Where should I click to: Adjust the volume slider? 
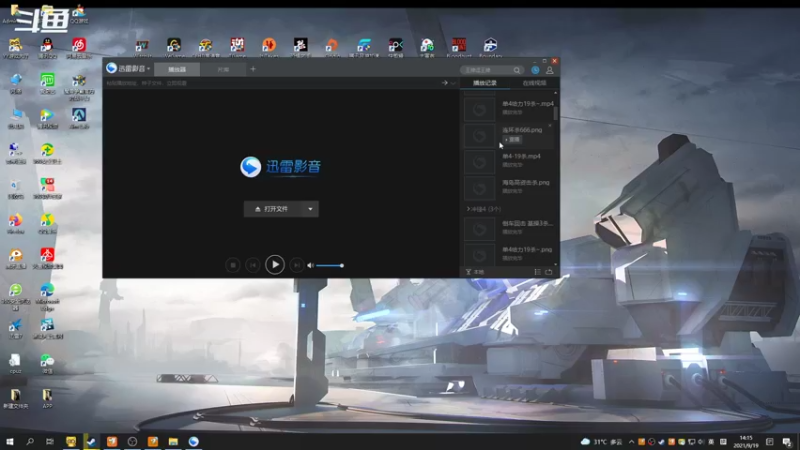click(x=330, y=265)
